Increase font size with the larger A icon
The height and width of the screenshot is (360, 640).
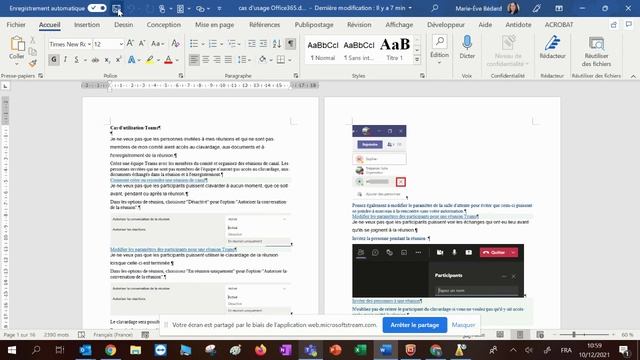(130, 43)
